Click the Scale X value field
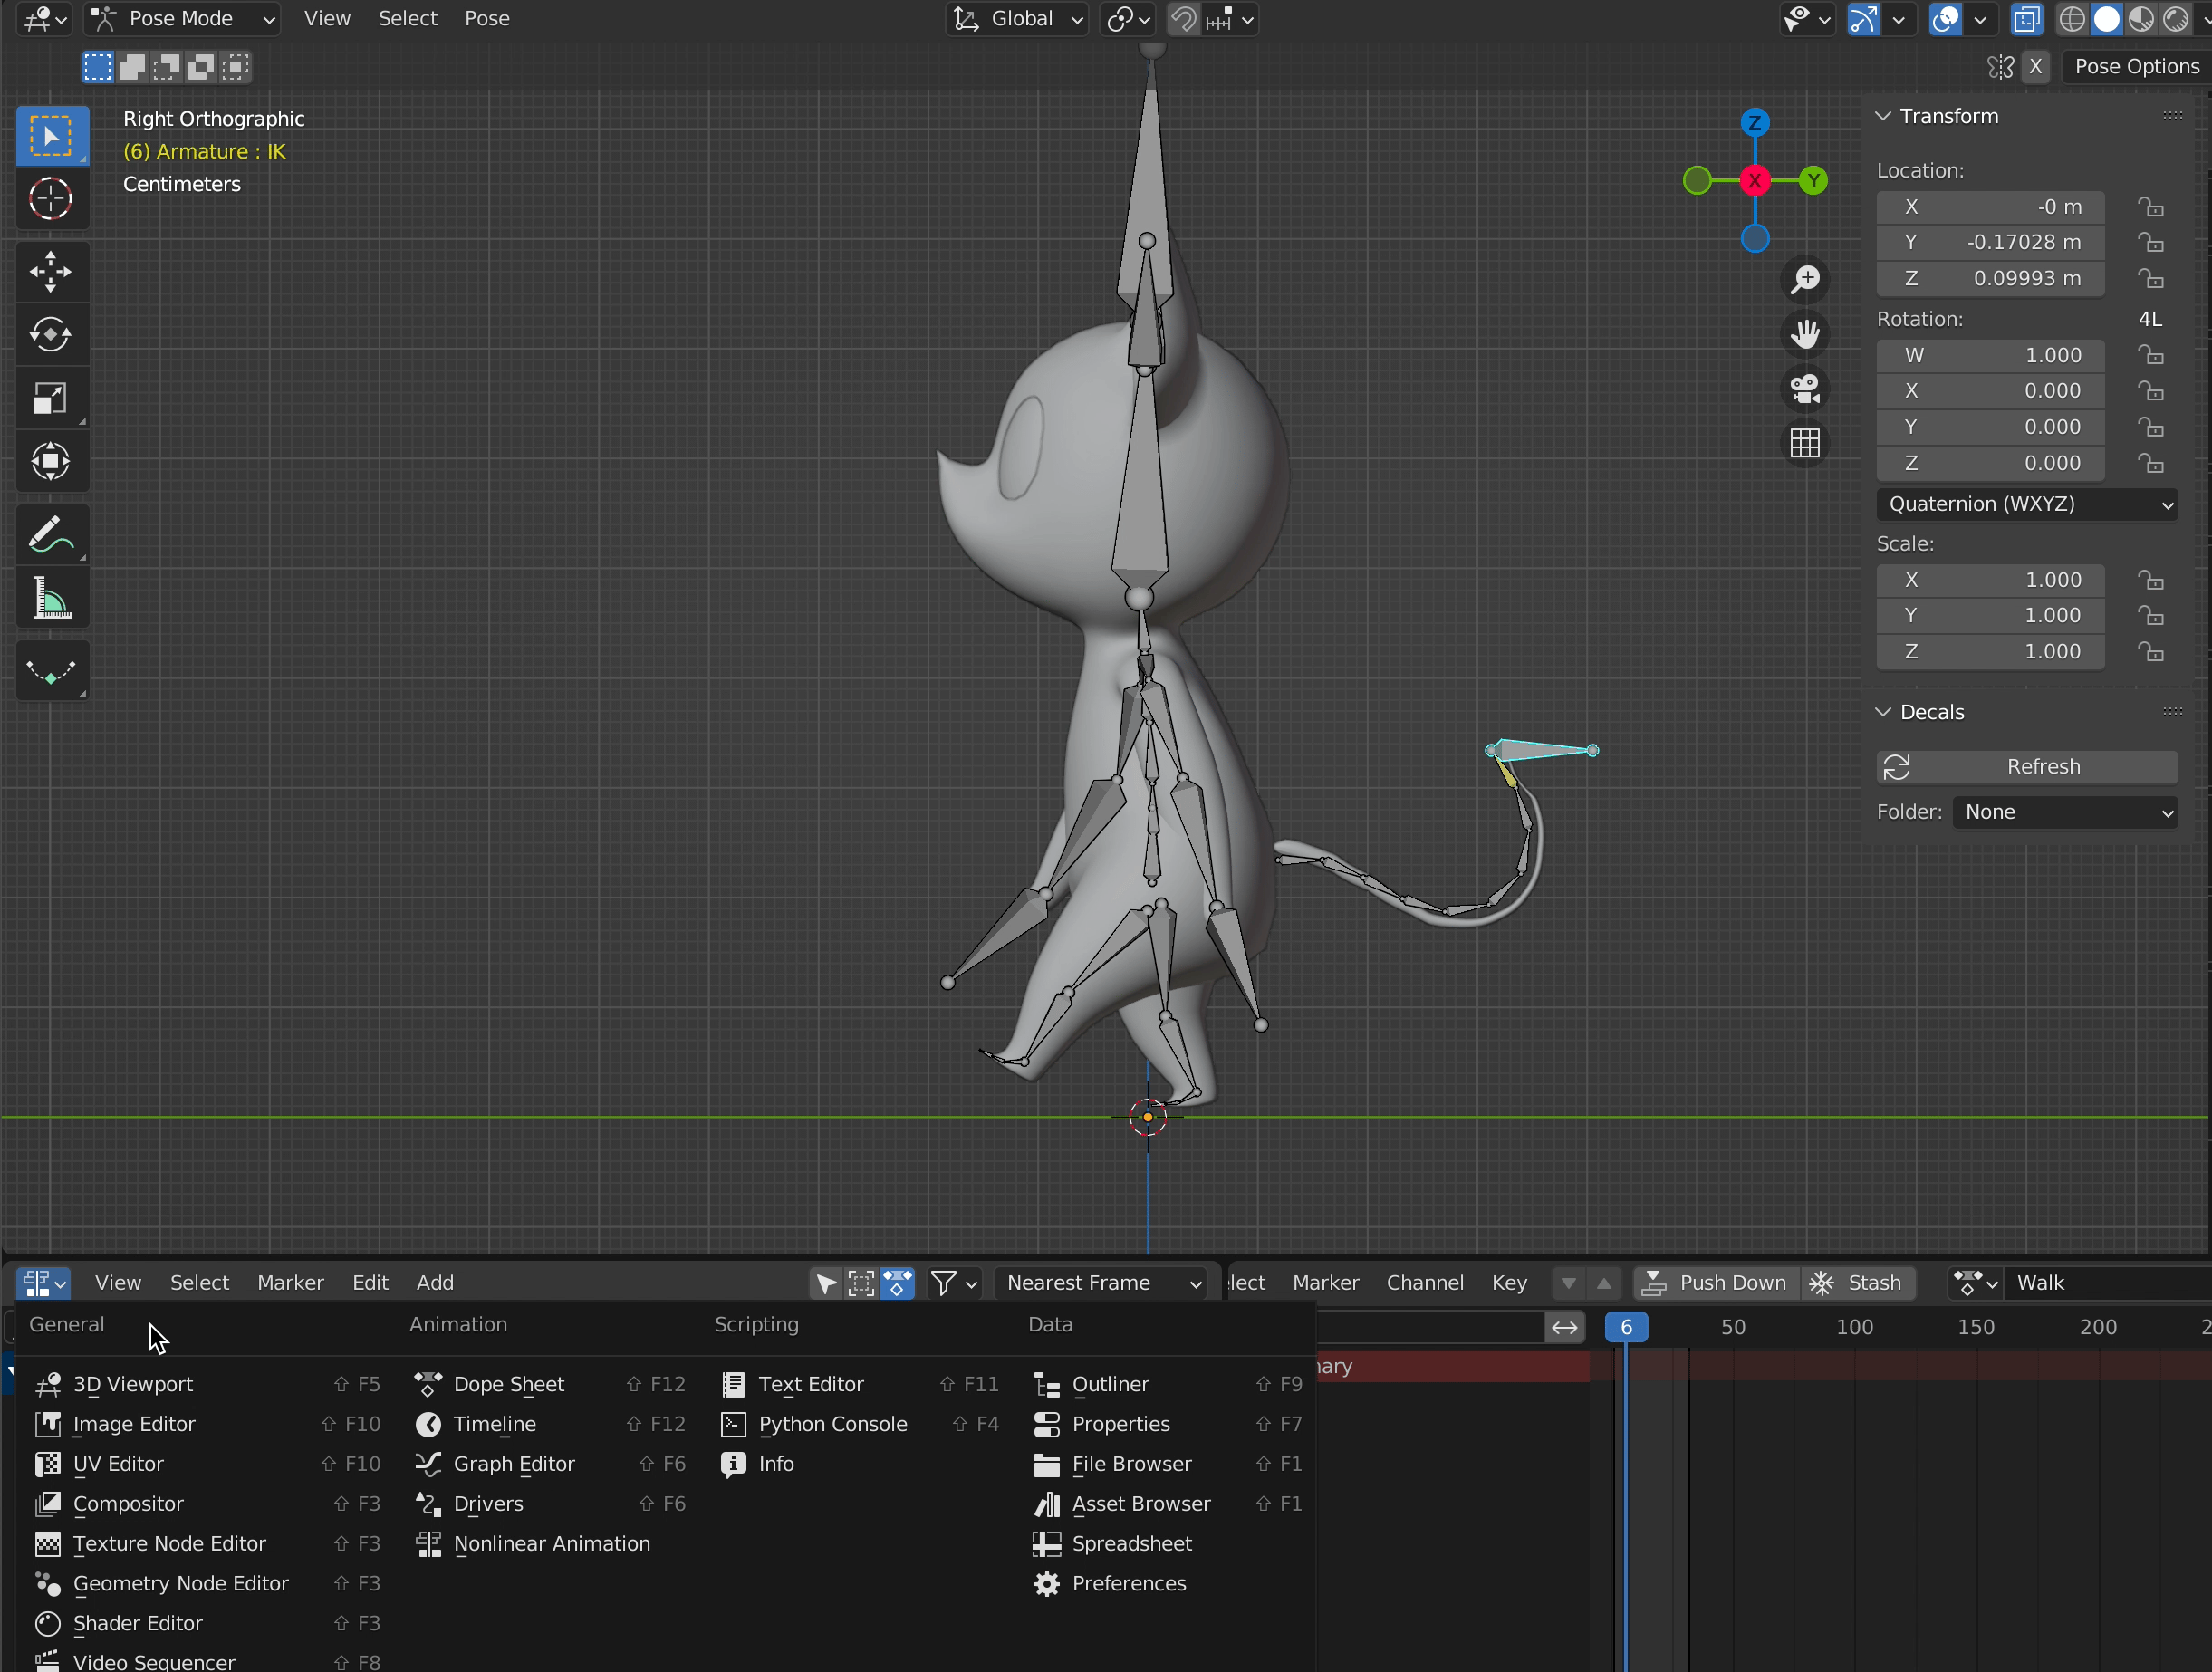 coord(1990,580)
